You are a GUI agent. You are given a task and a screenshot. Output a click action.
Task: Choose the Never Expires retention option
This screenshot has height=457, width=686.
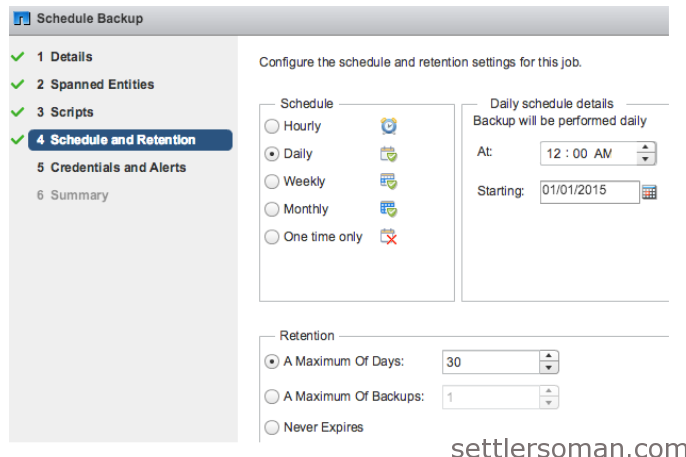[x=272, y=427]
